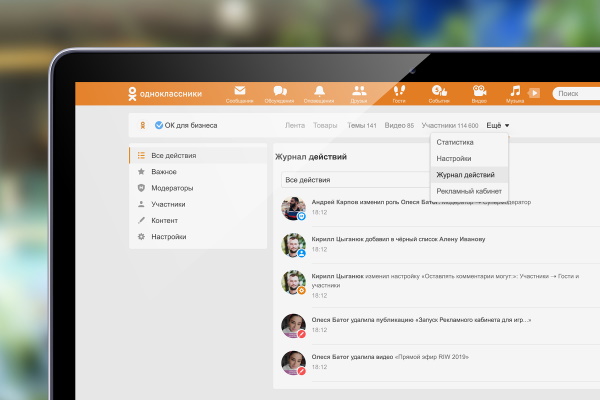Screen dimensions: 600x400
Task: Select Журнал действий in the dropdown
Action: coord(465,175)
